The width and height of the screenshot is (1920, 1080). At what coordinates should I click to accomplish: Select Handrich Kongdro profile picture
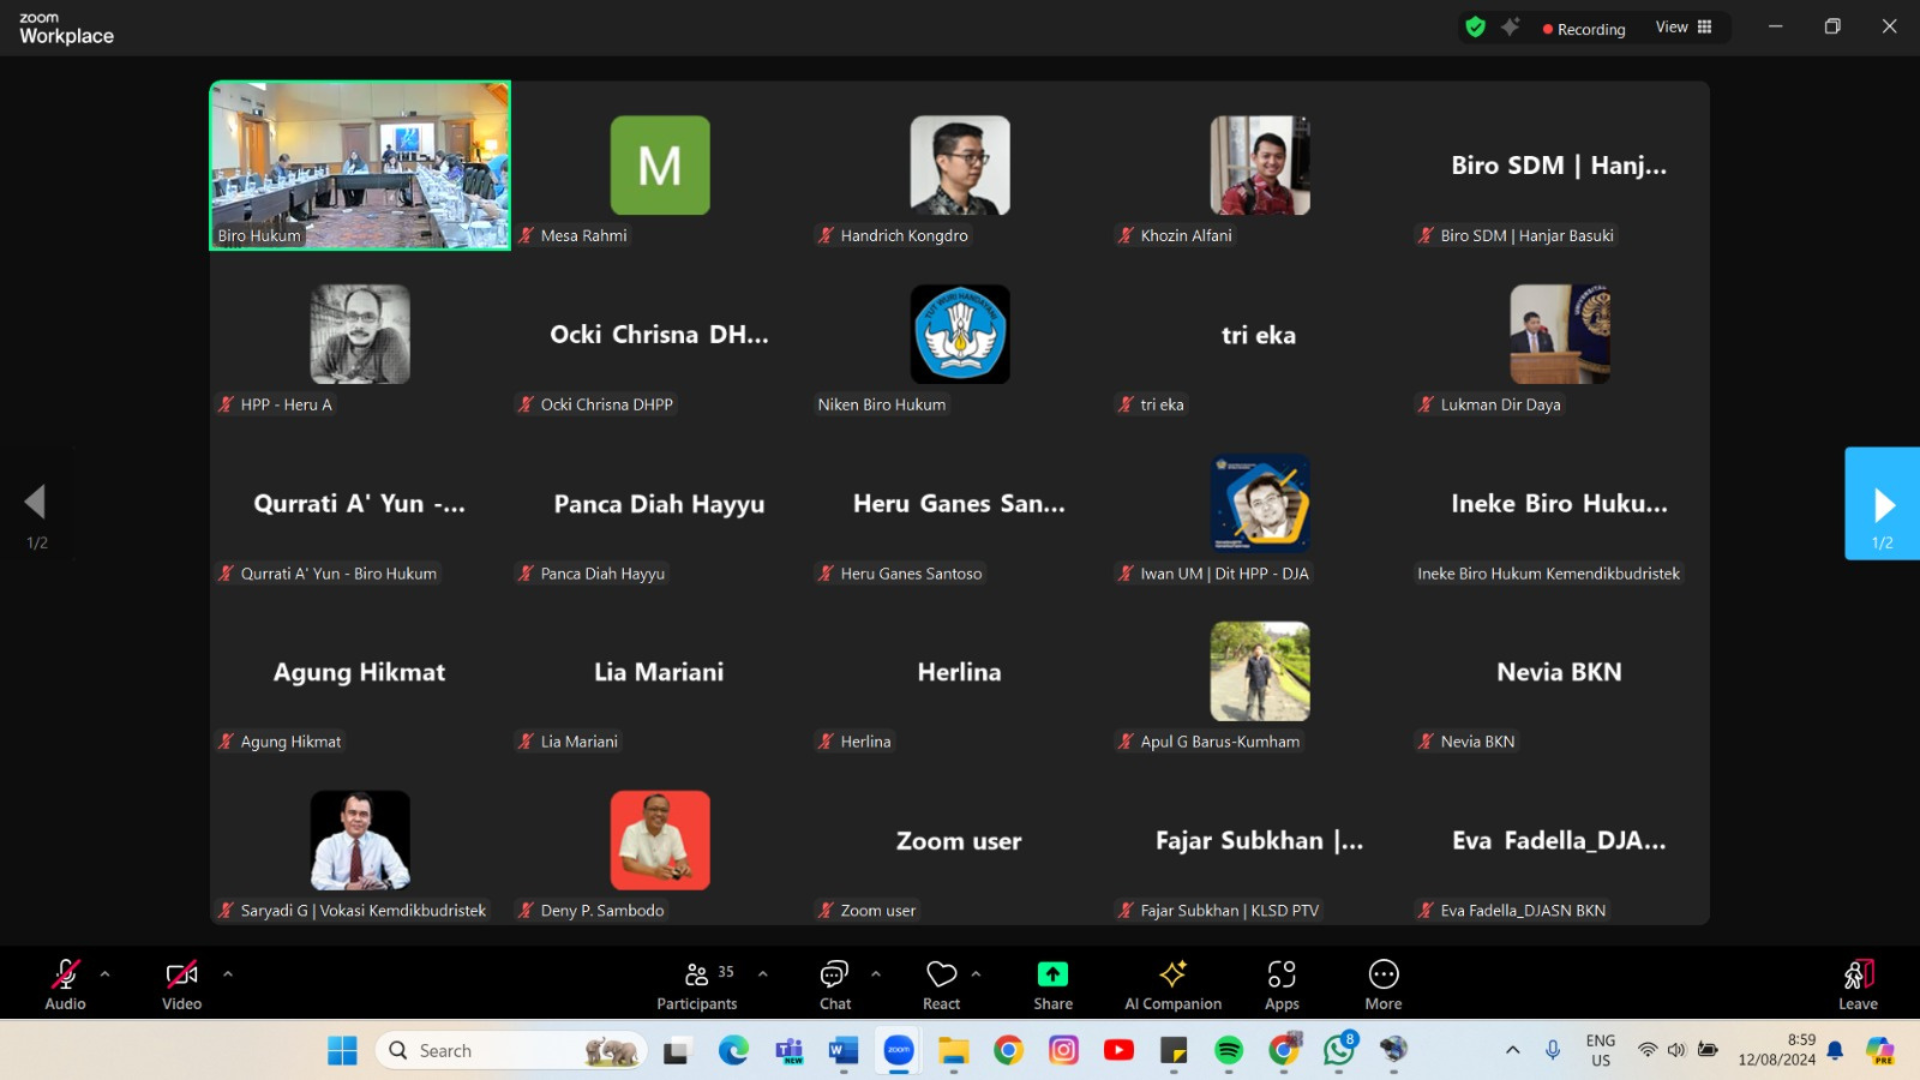960,165
